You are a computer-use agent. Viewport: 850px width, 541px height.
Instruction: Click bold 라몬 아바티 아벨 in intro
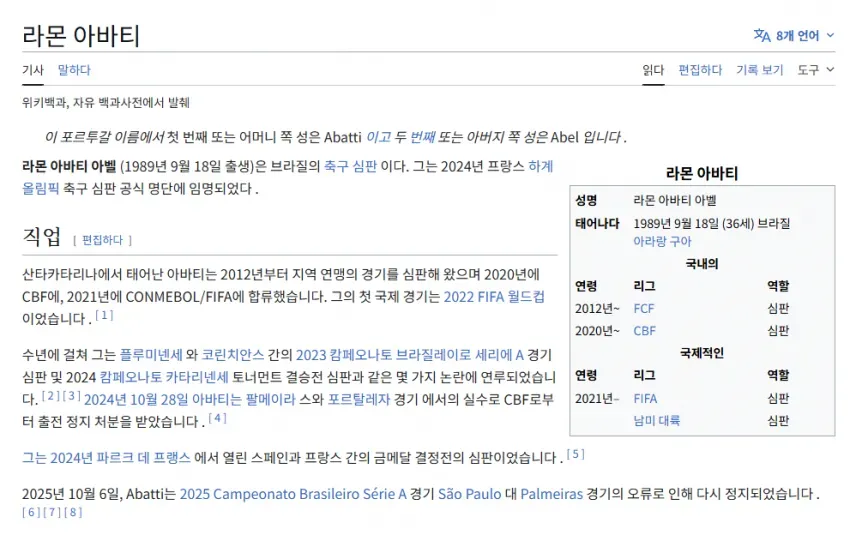tap(69, 166)
